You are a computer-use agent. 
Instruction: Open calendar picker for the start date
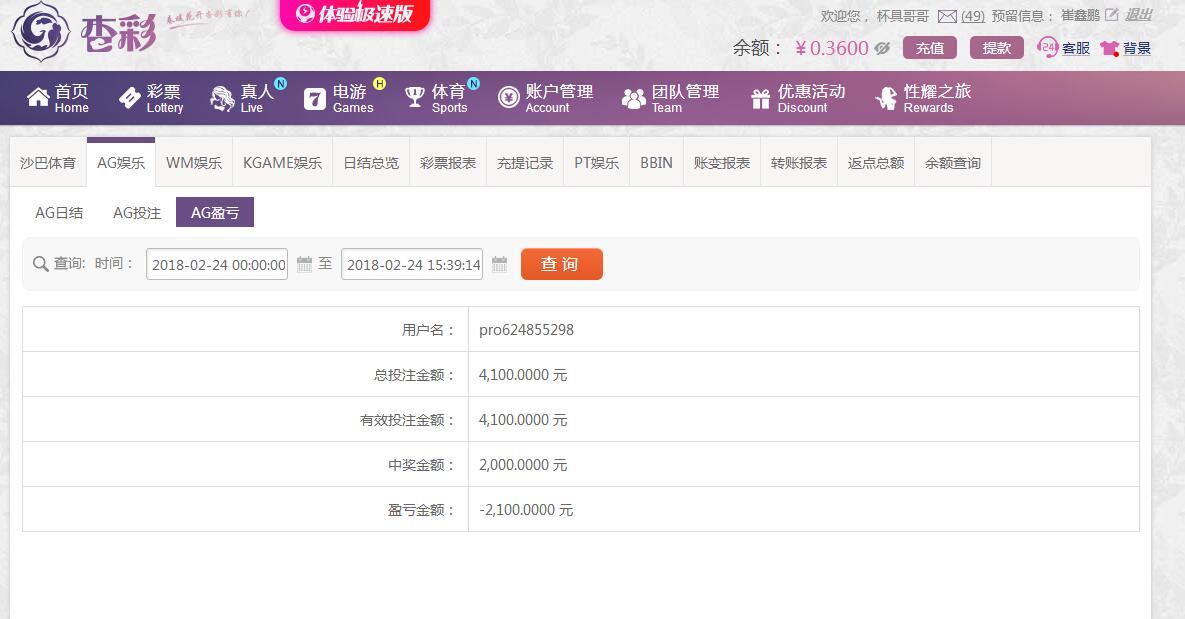click(305, 265)
